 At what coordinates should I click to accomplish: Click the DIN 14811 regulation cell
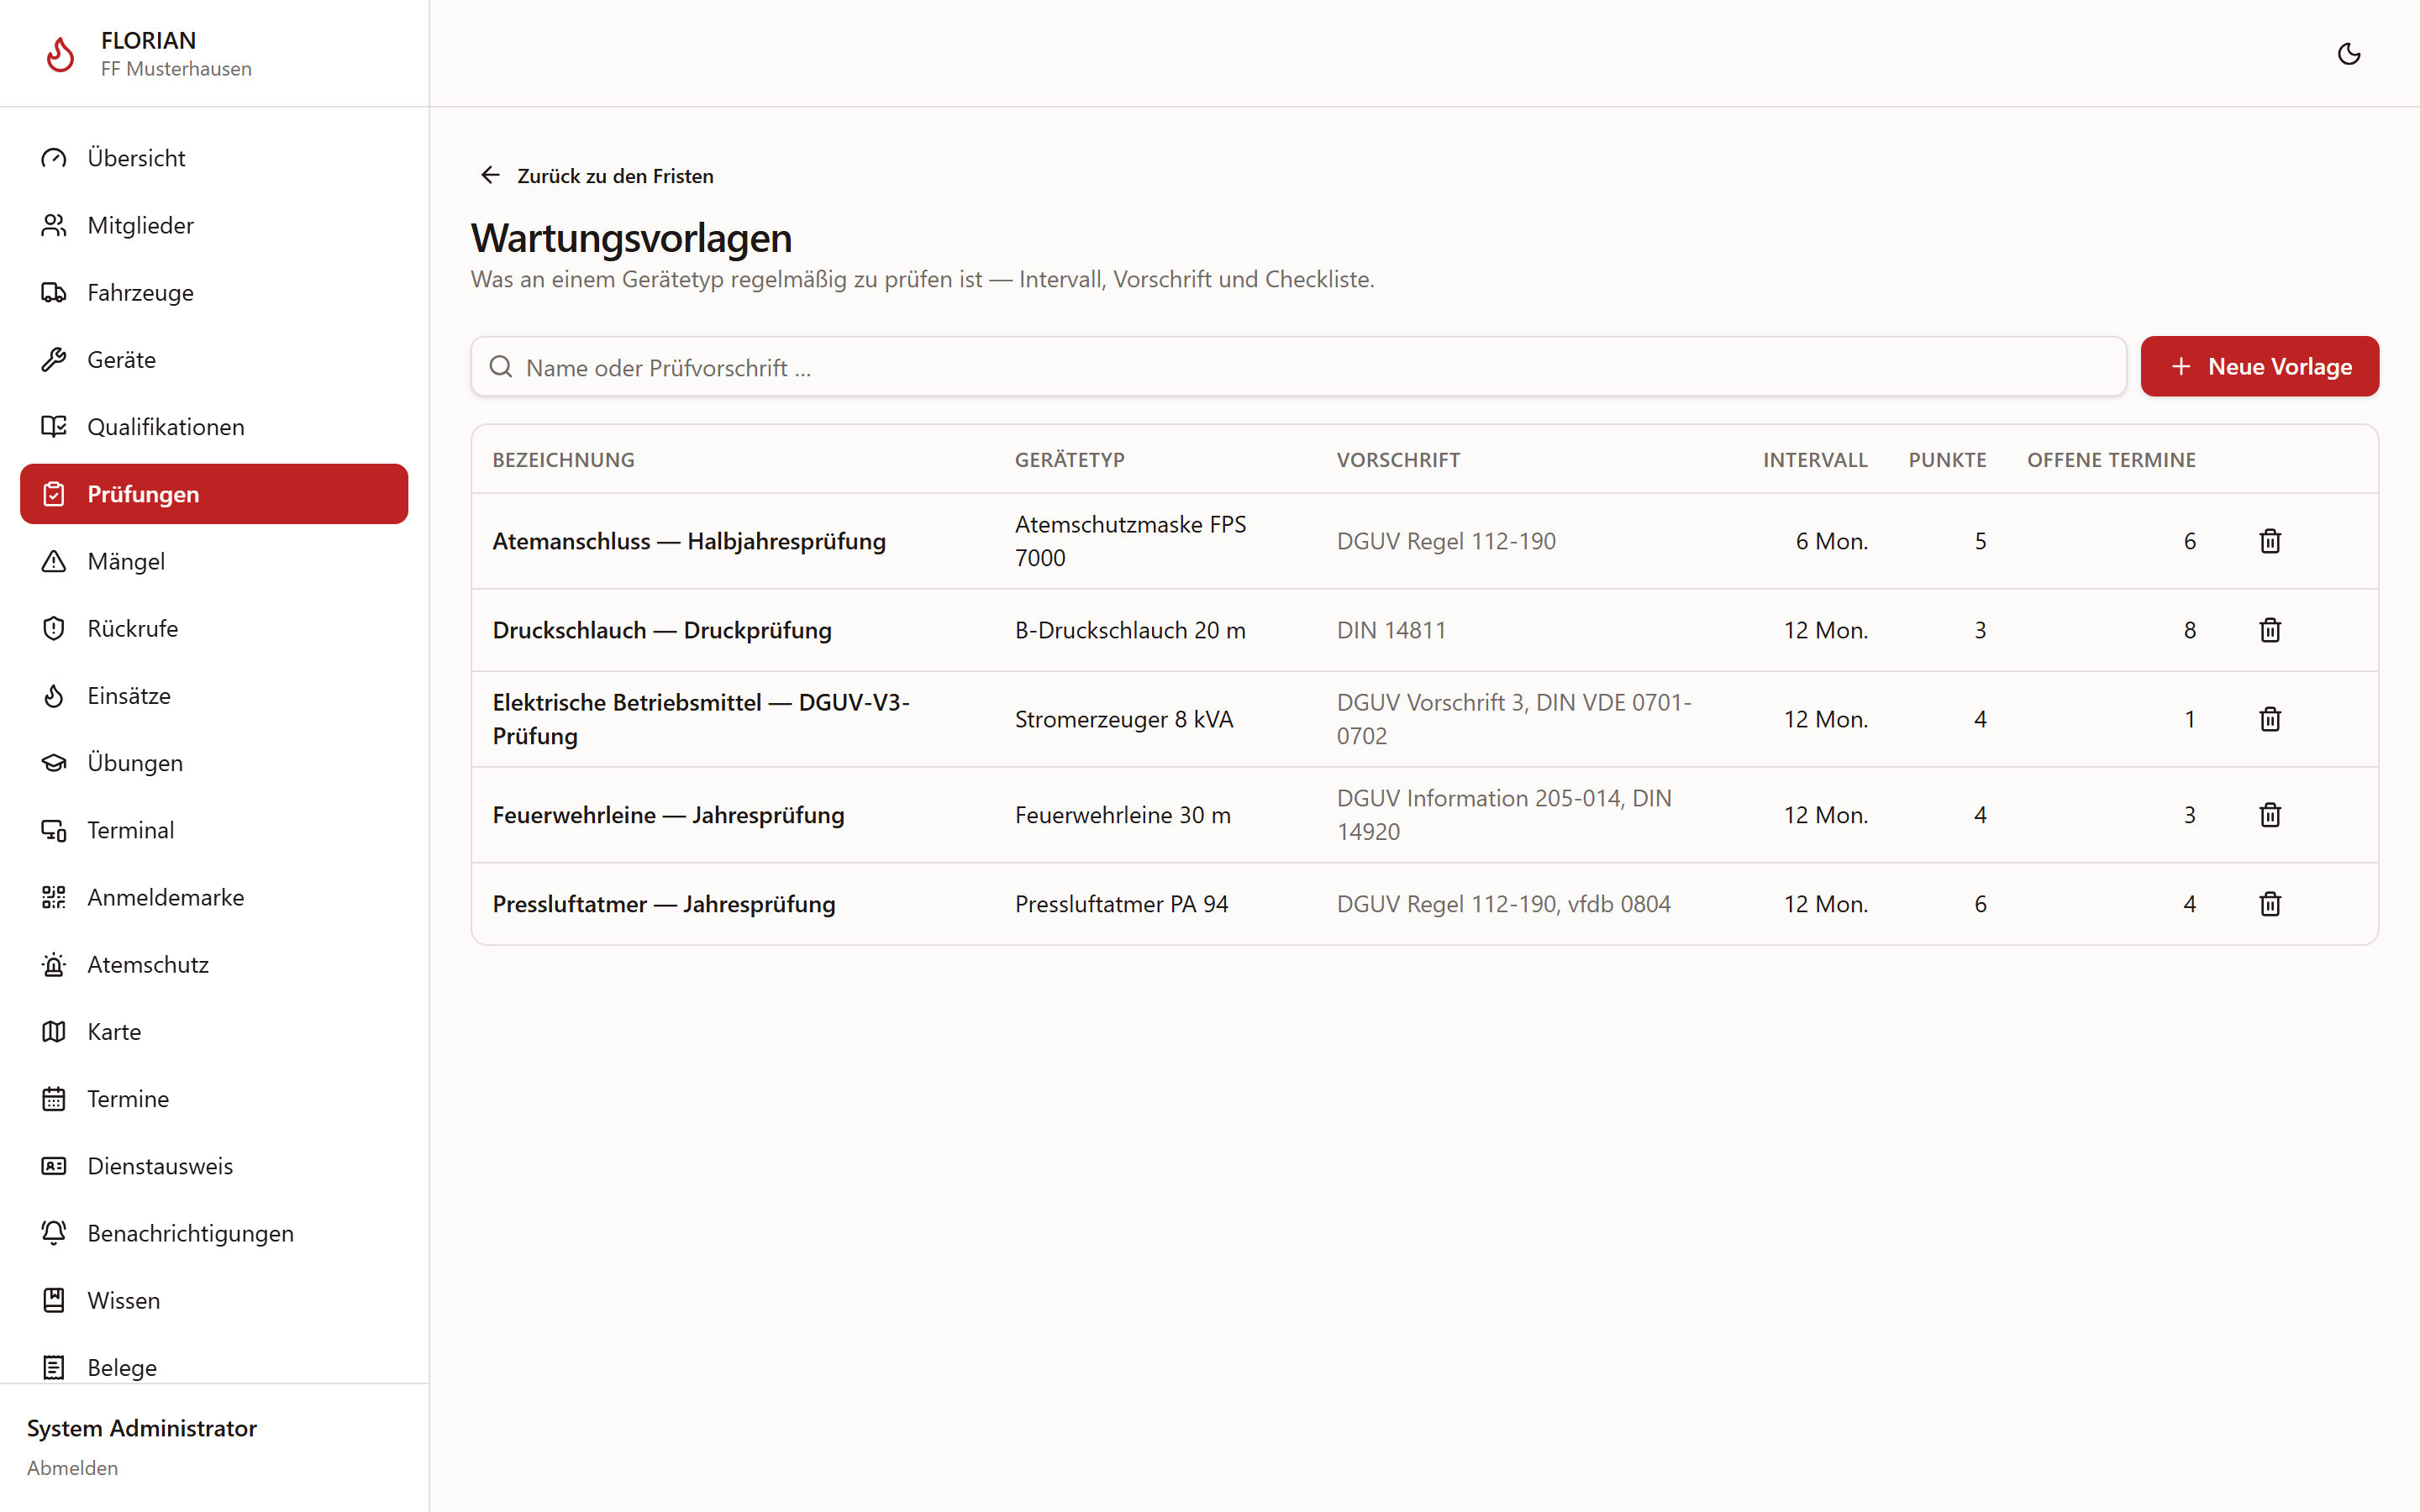1391,630
